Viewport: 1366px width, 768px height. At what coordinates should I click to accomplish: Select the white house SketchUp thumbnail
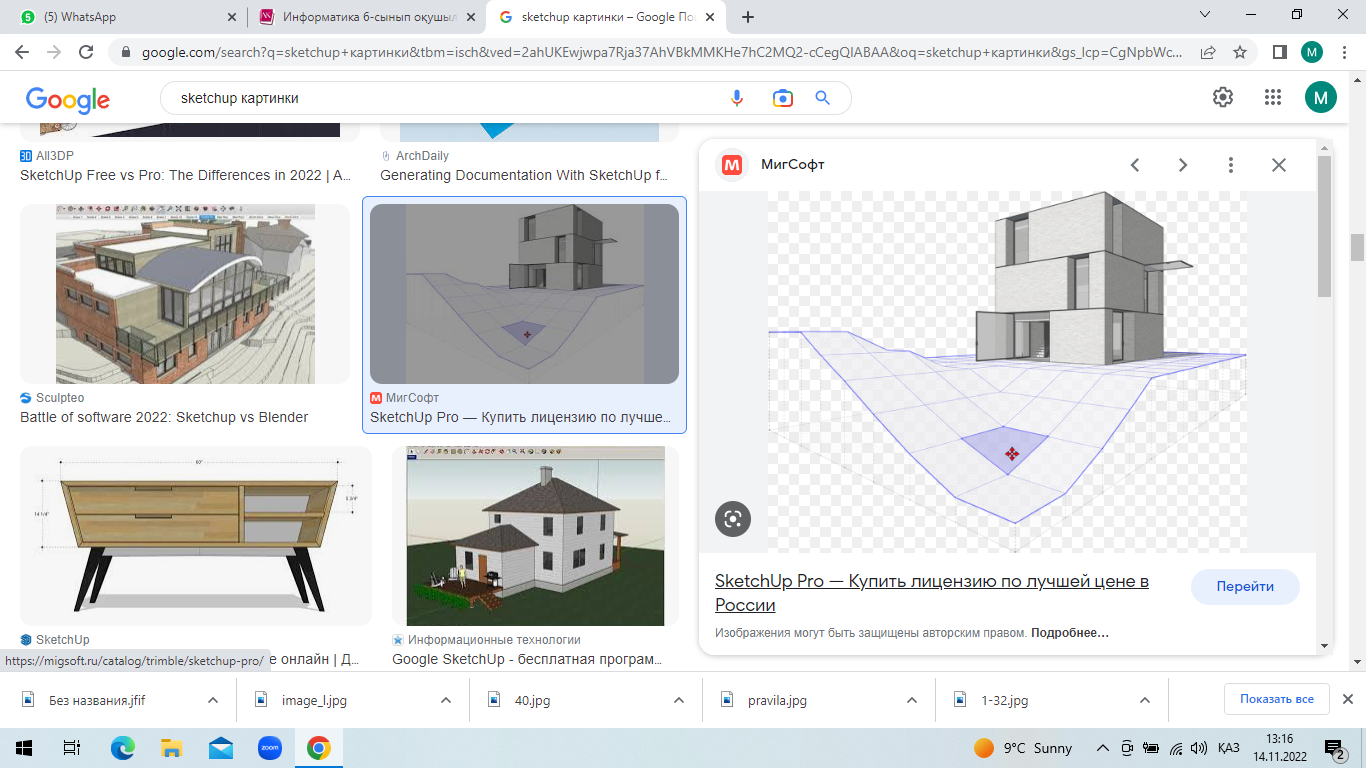pyautogui.click(x=535, y=536)
